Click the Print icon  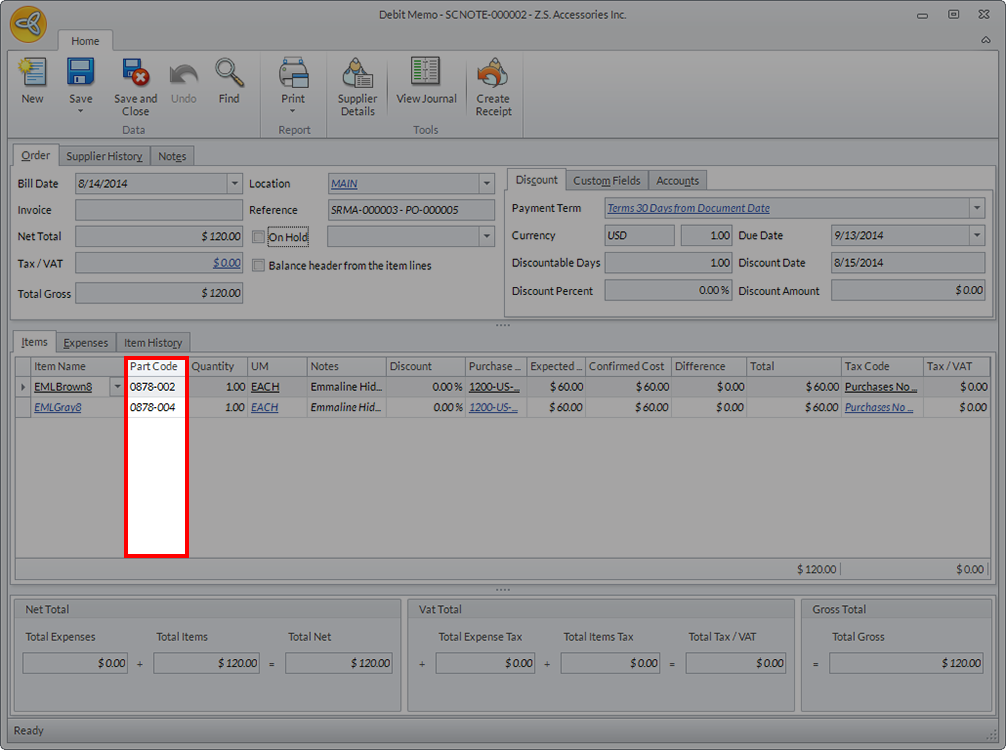point(293,74)
